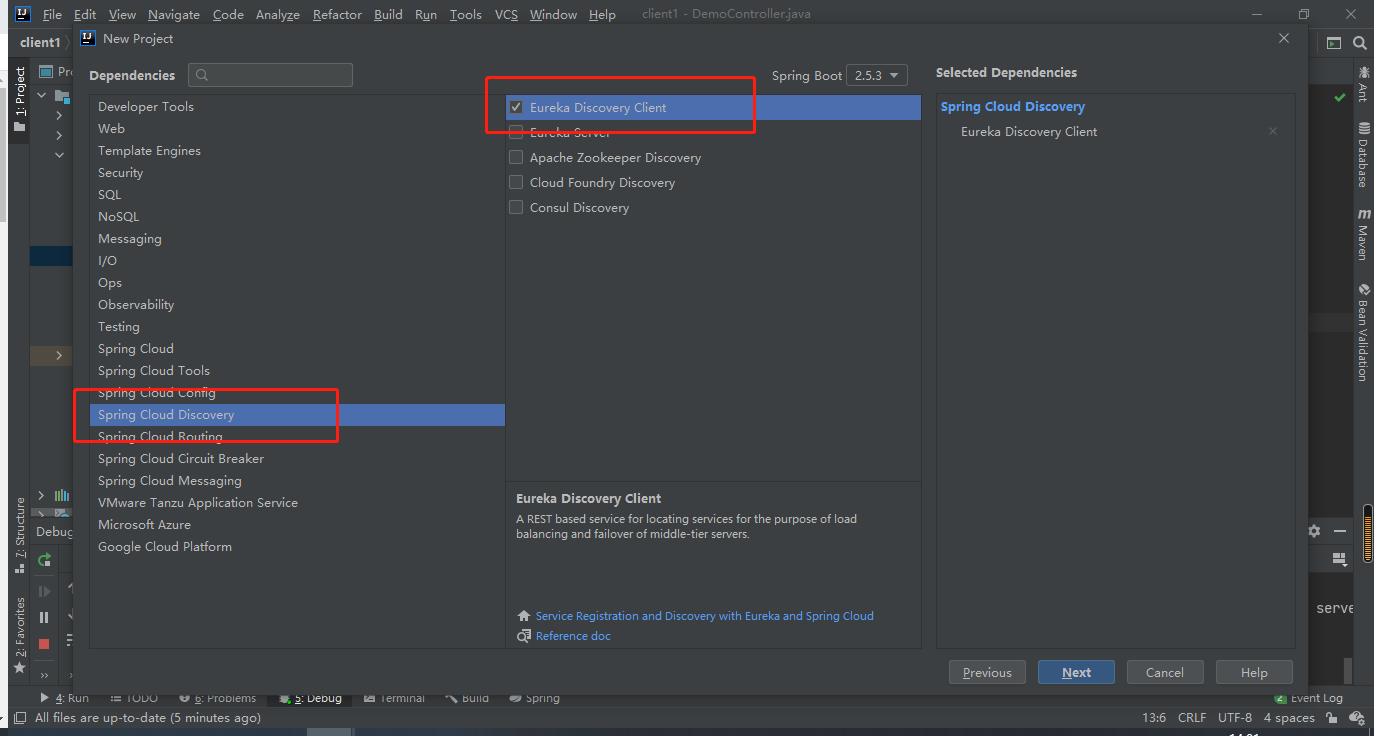Image resolution: width=1374 pixels, height=736 pixels.
Task: Select Developer Tools dependency category
Action: pos(297,107)
